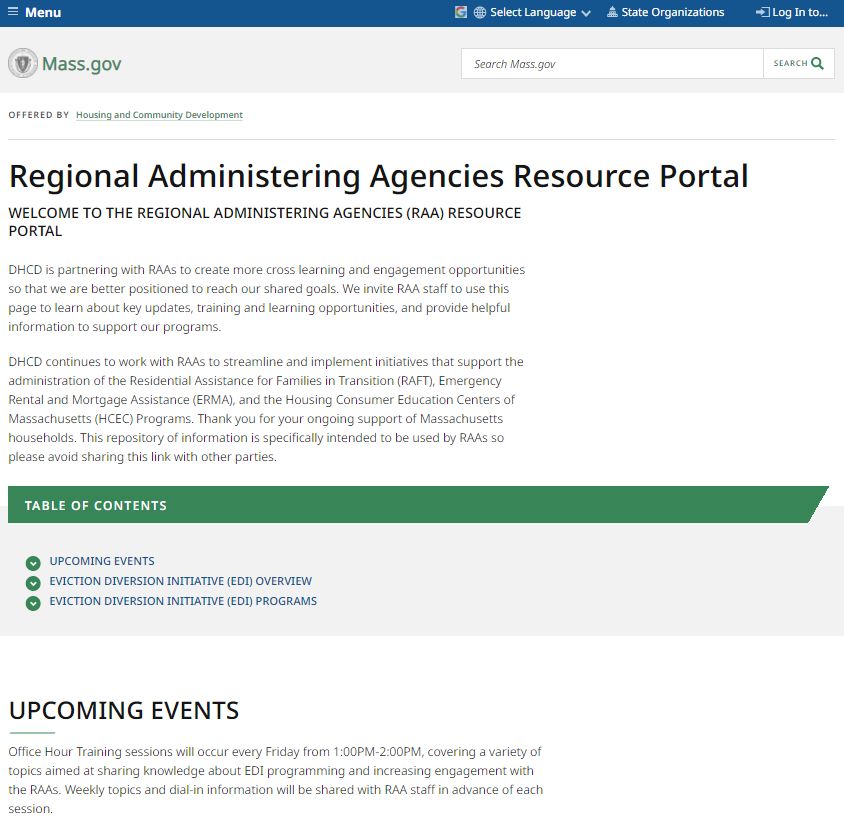Click the magnifying glass search icon
Image resolution: width=844 pixels, height=825 pixels.
click(x=817, y=64)
